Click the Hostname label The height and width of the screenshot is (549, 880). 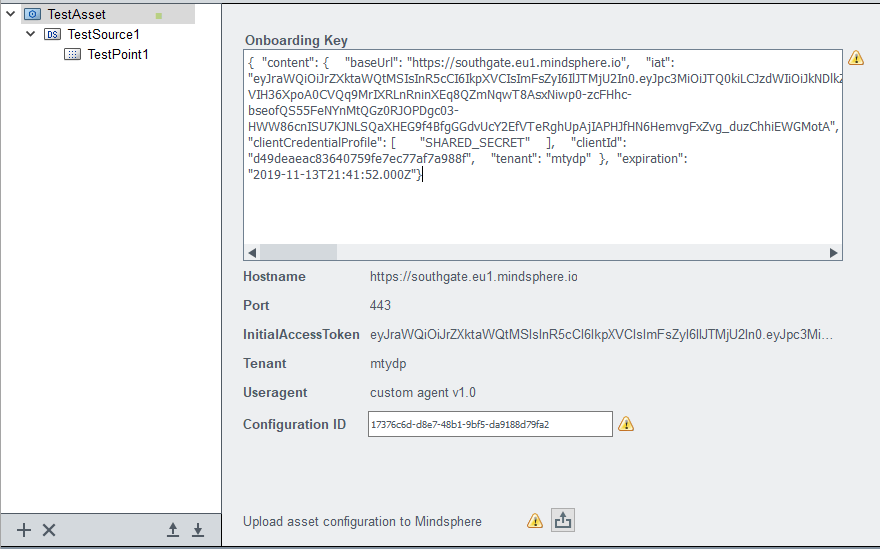(274, 277)
